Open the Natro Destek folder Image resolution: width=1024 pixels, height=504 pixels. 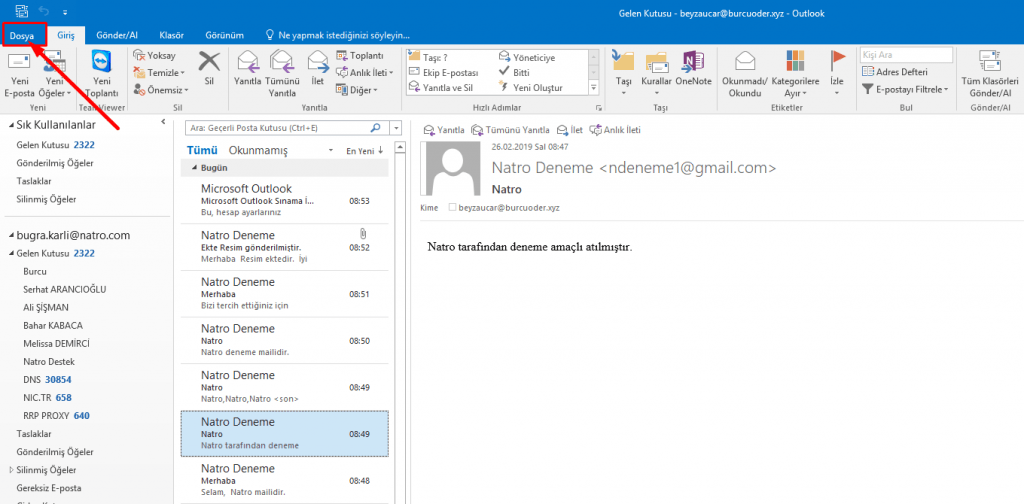(49, 361)
